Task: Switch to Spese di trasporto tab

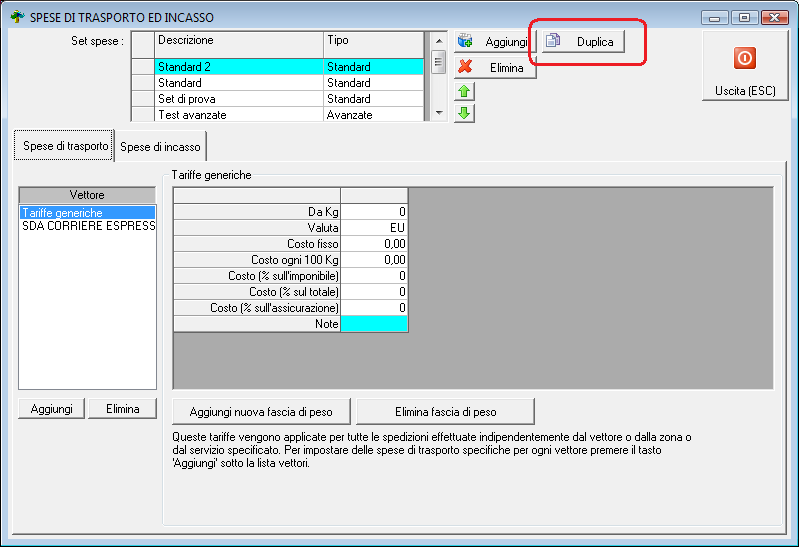Action: pos(64,146)
